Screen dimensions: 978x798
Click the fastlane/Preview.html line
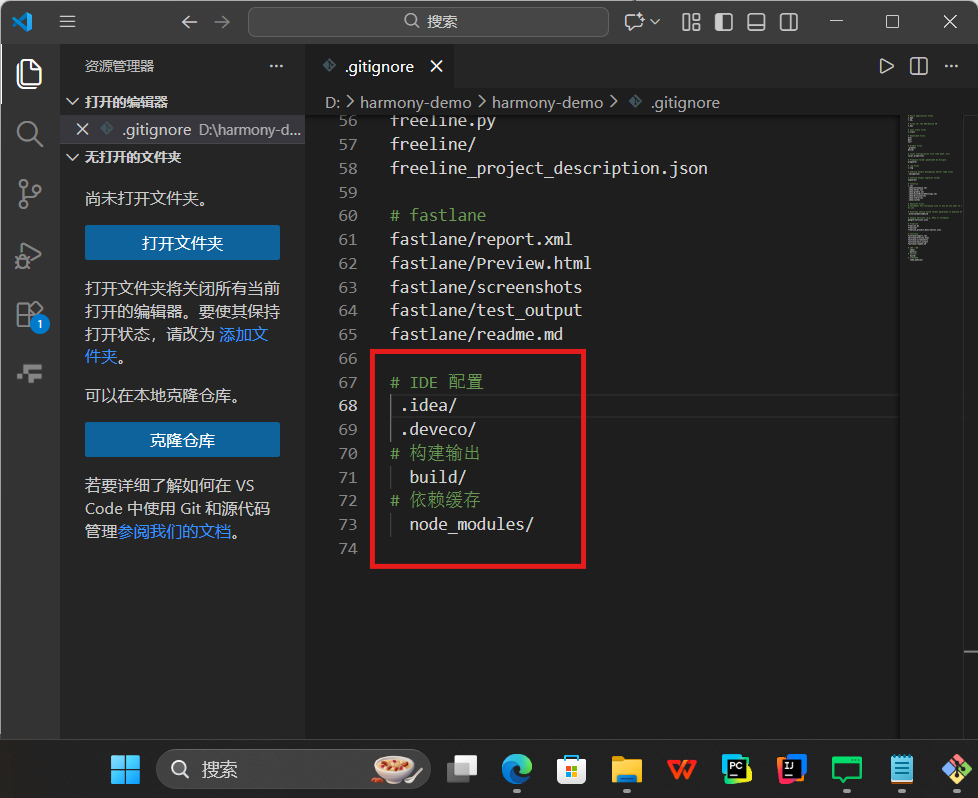(x=490, y=263)
